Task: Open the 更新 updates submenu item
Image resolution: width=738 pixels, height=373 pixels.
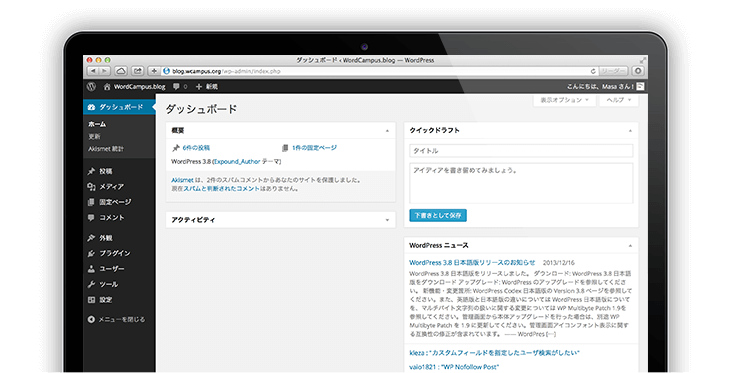Action: coord(95,137)
